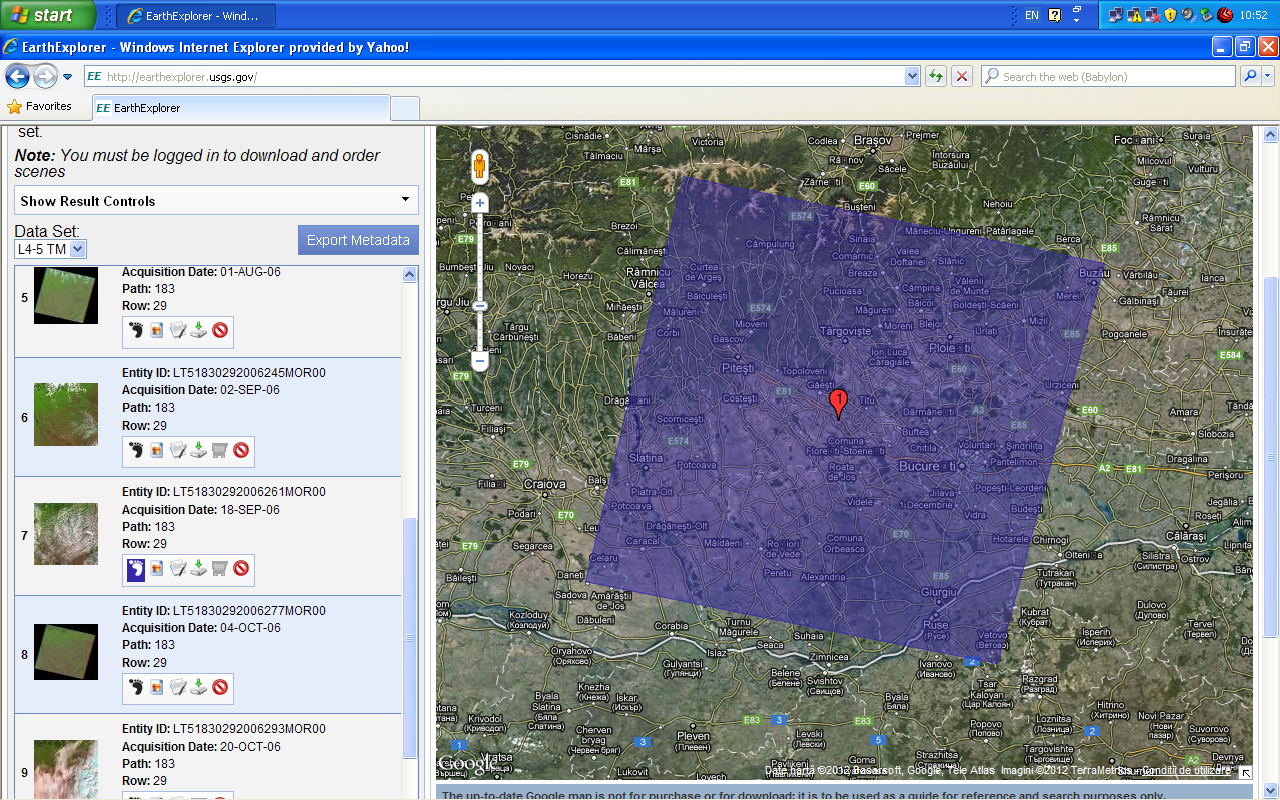Exclude scene 02-SEP-06 from results
Screen dimensions: 1280x800
(x=241, y=450)
